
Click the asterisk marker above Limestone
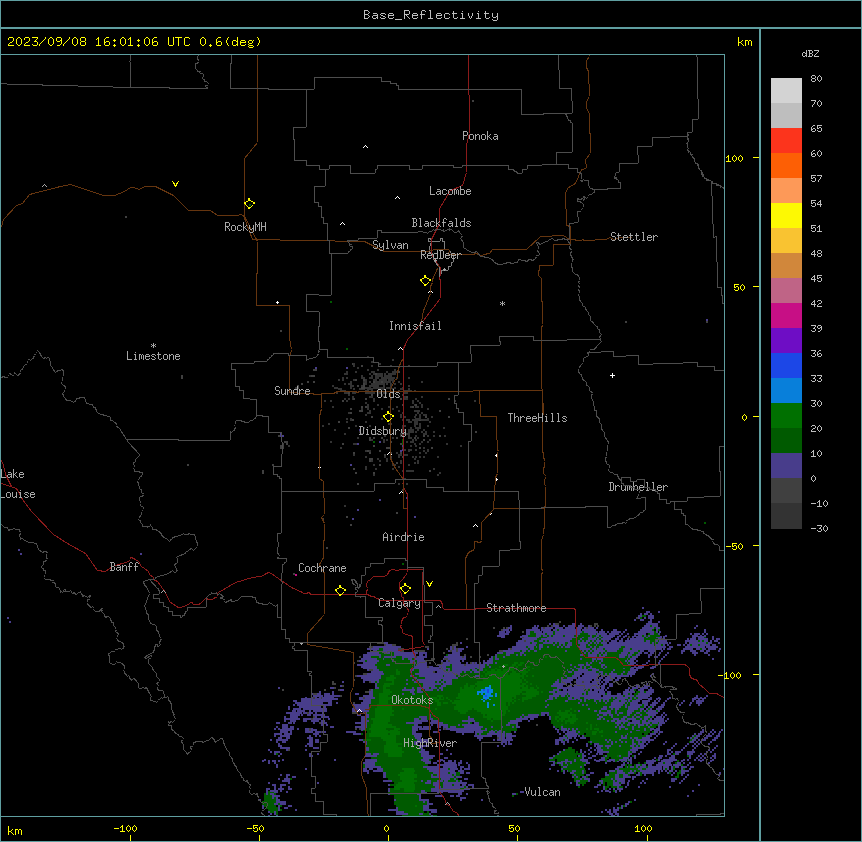click(153, 346)
